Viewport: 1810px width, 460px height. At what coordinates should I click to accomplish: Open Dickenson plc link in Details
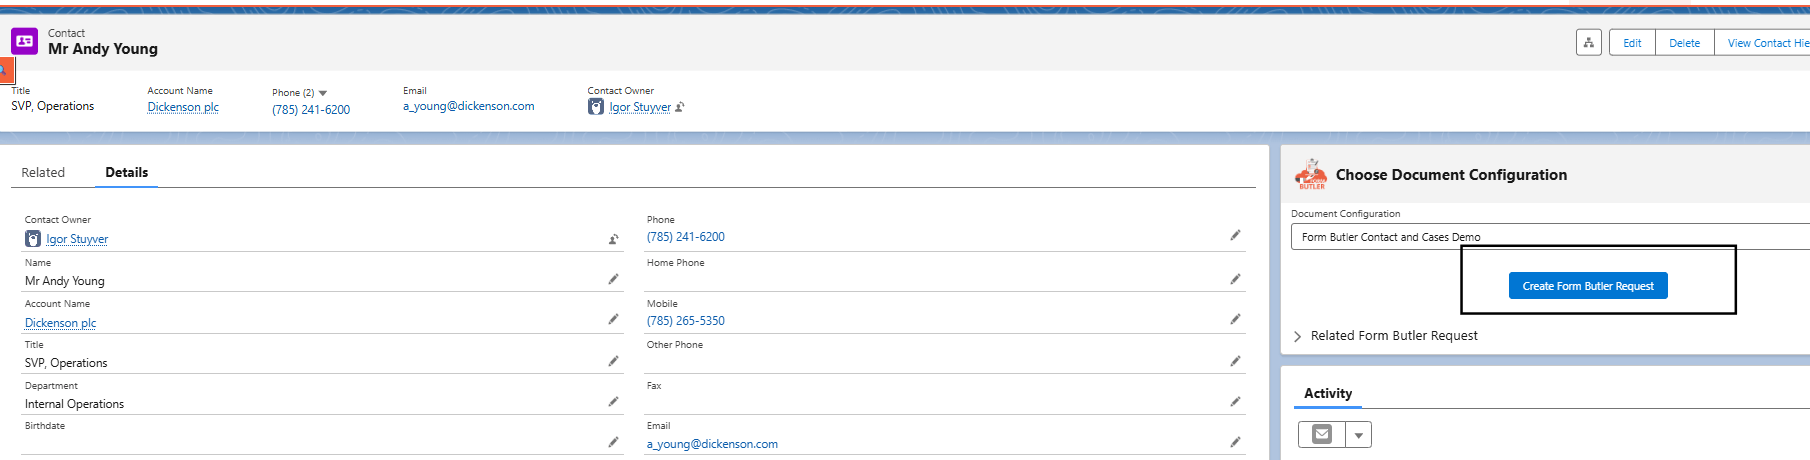tap(60, 323)
